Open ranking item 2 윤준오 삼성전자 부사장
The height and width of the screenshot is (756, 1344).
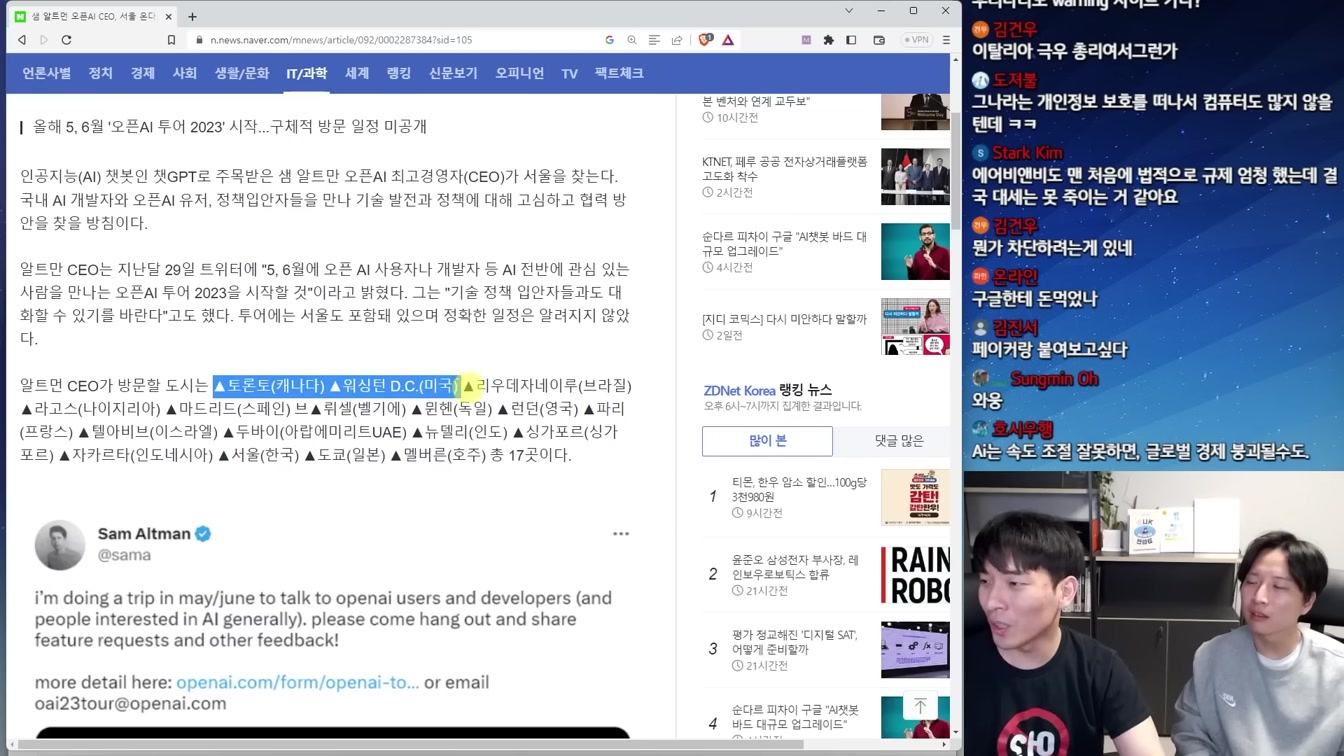pos(795,567)
